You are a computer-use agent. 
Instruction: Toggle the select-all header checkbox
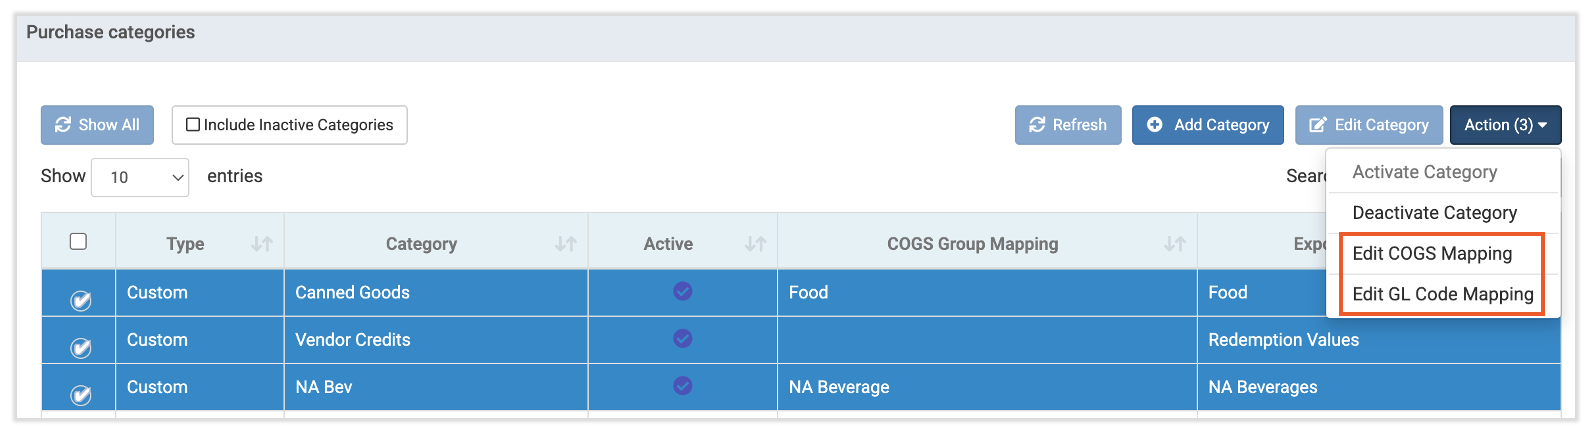(x=78, y=242)
